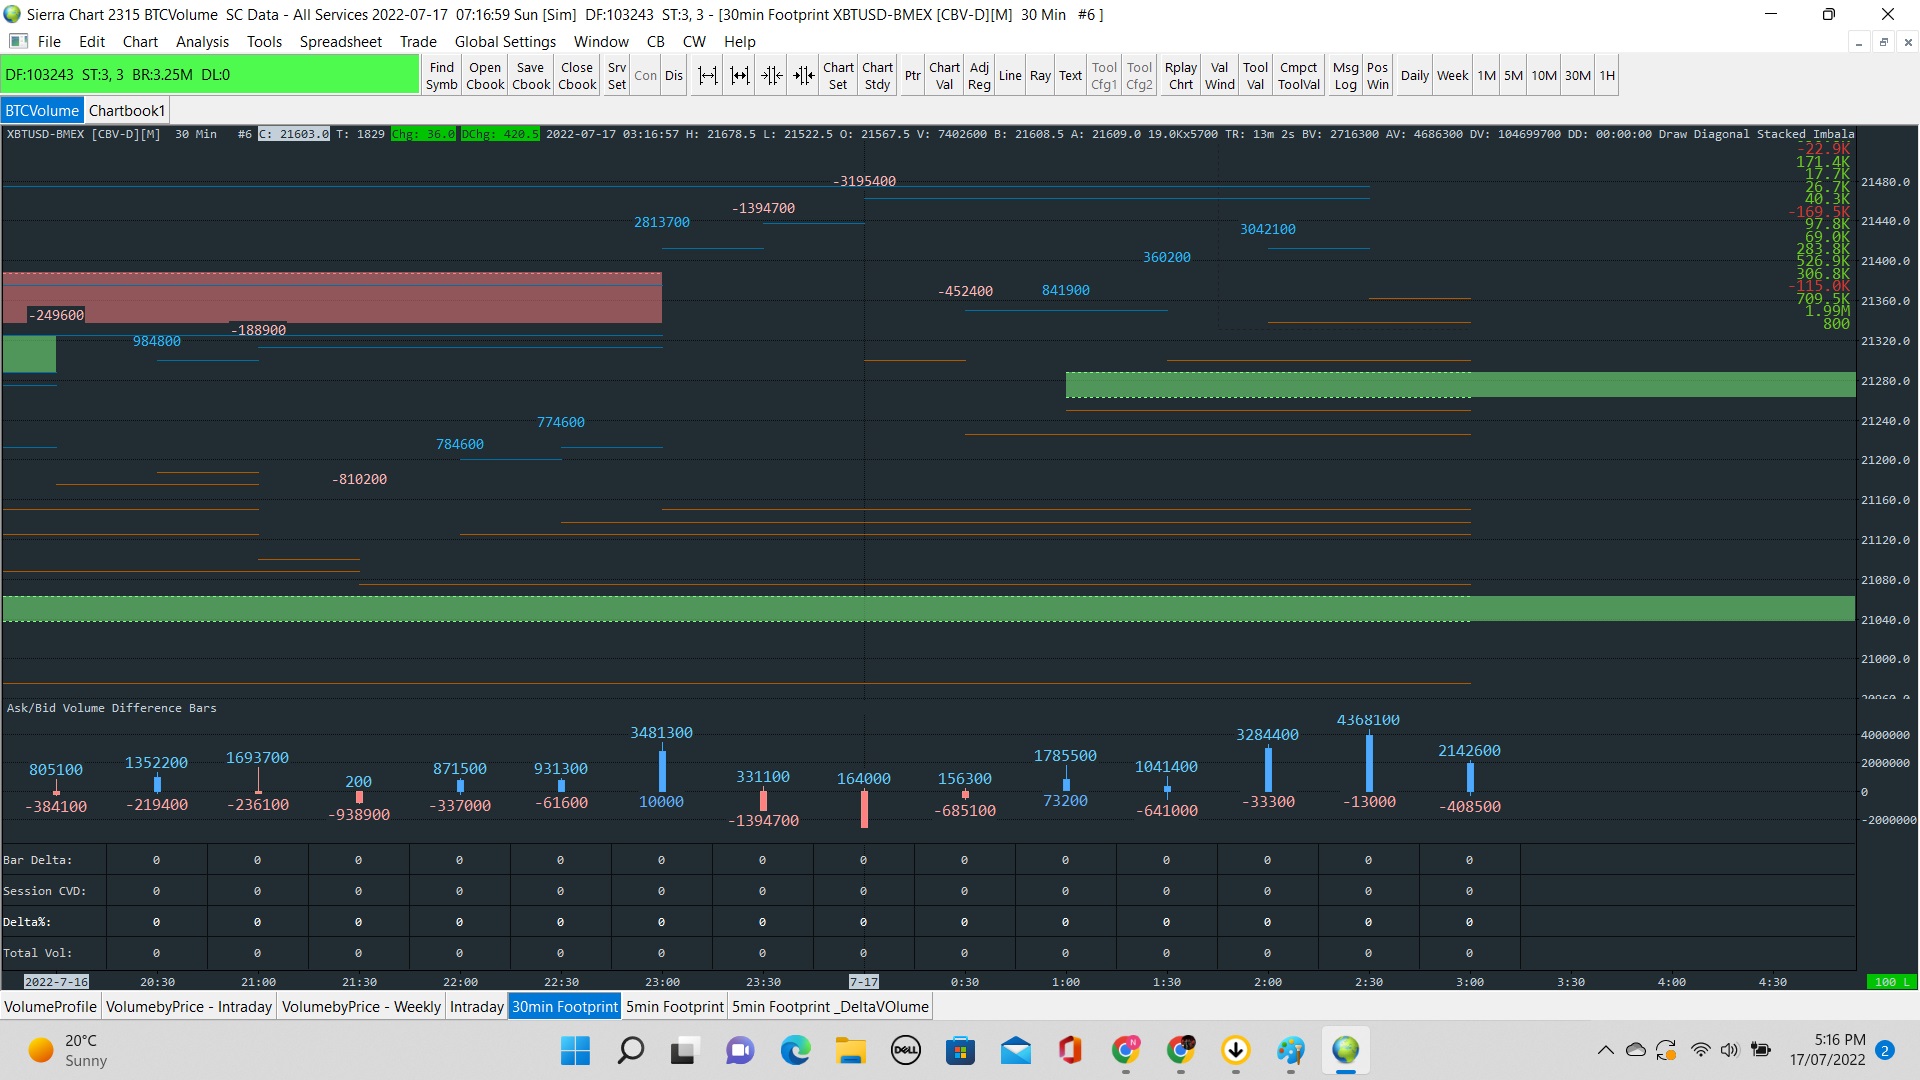Expand the Analysis menu
The image size is (1920, 1080).
click(x=202, y=42)
